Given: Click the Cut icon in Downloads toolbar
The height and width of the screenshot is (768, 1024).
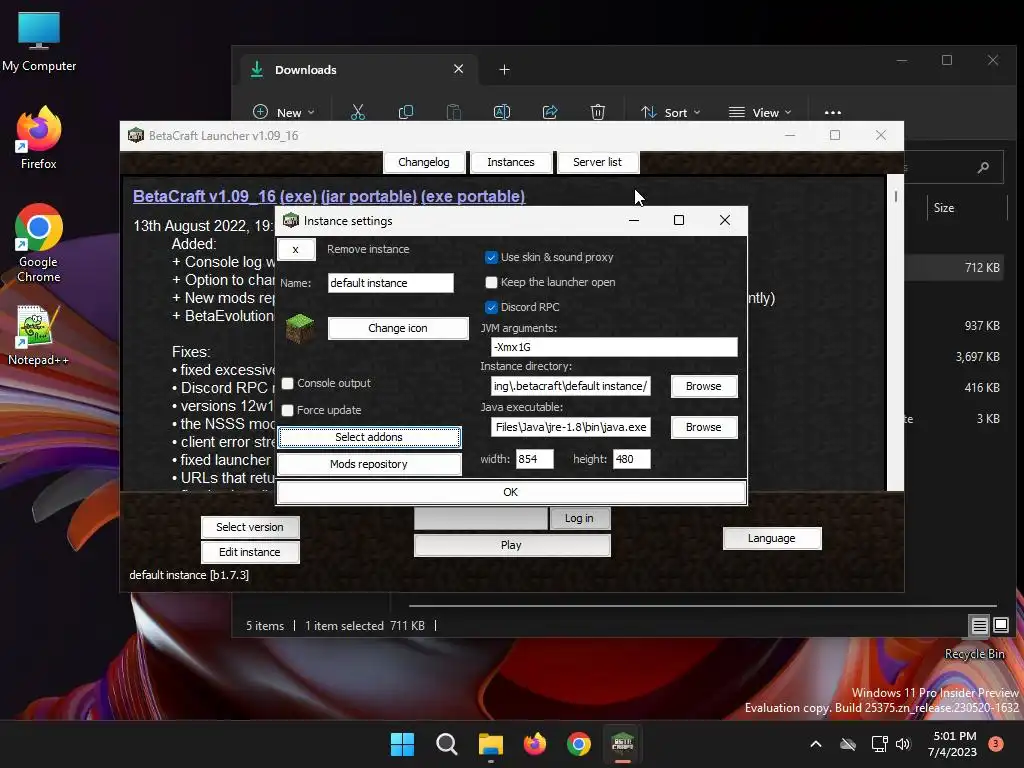Looking at the screenshot, I should tap(358, 112).
